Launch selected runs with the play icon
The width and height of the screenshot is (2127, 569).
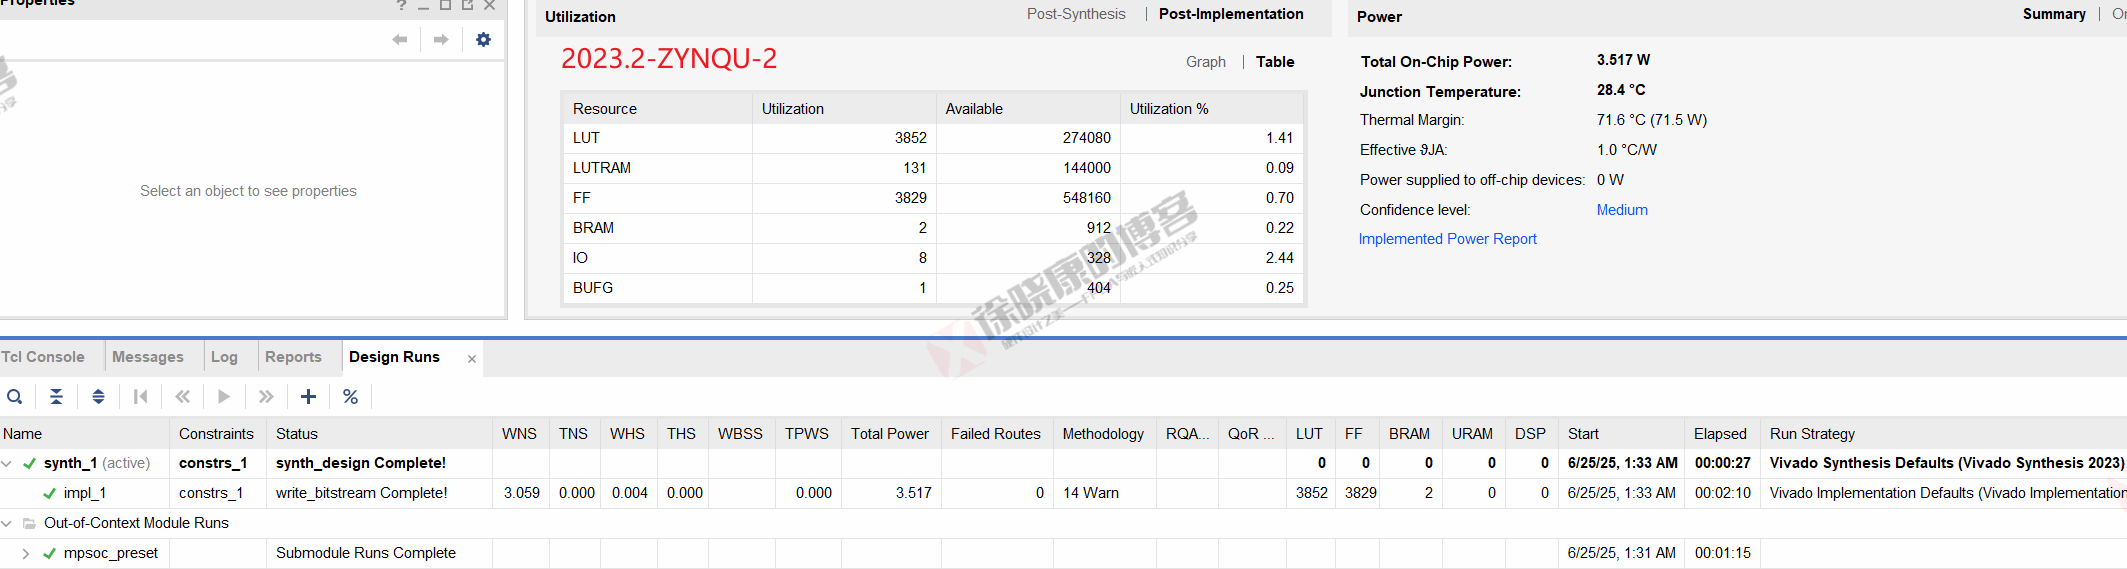224,397
